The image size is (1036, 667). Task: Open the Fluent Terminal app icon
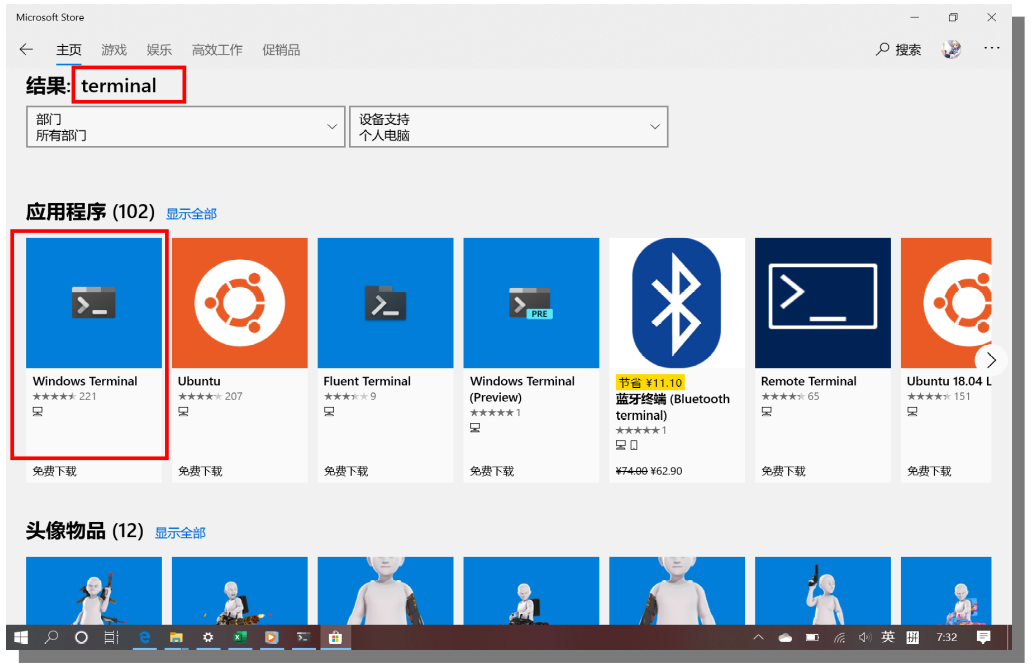pyautogui.click(x=385, y=303)
